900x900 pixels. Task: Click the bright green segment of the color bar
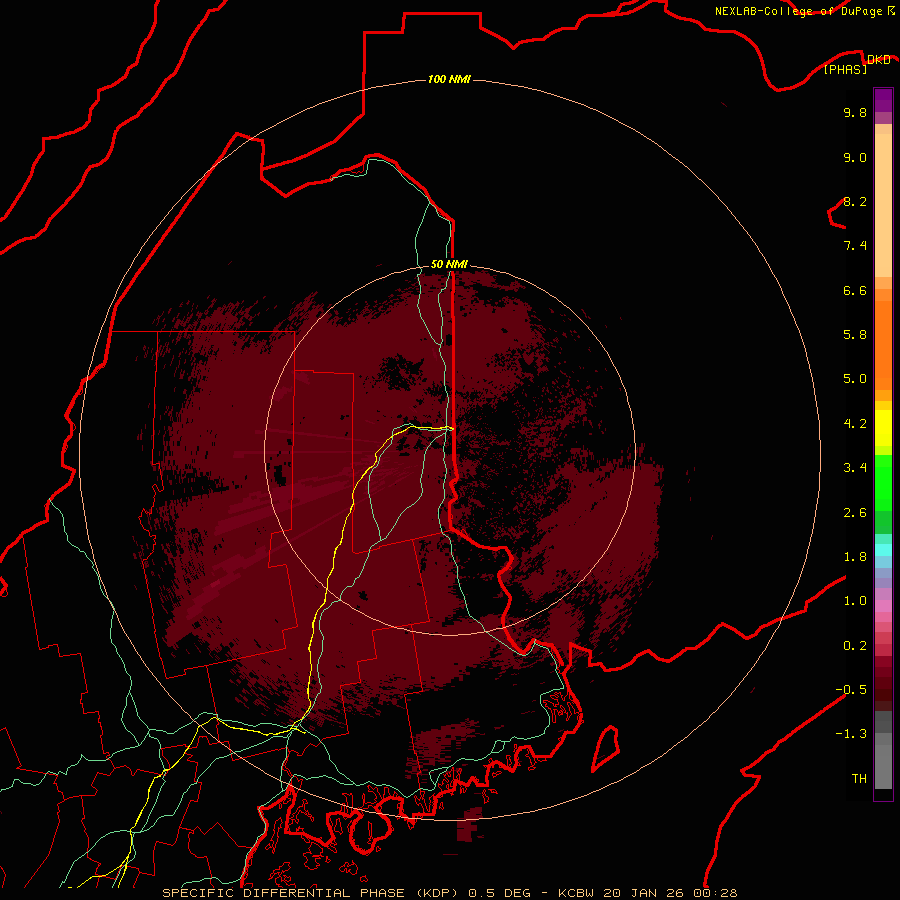883,482
